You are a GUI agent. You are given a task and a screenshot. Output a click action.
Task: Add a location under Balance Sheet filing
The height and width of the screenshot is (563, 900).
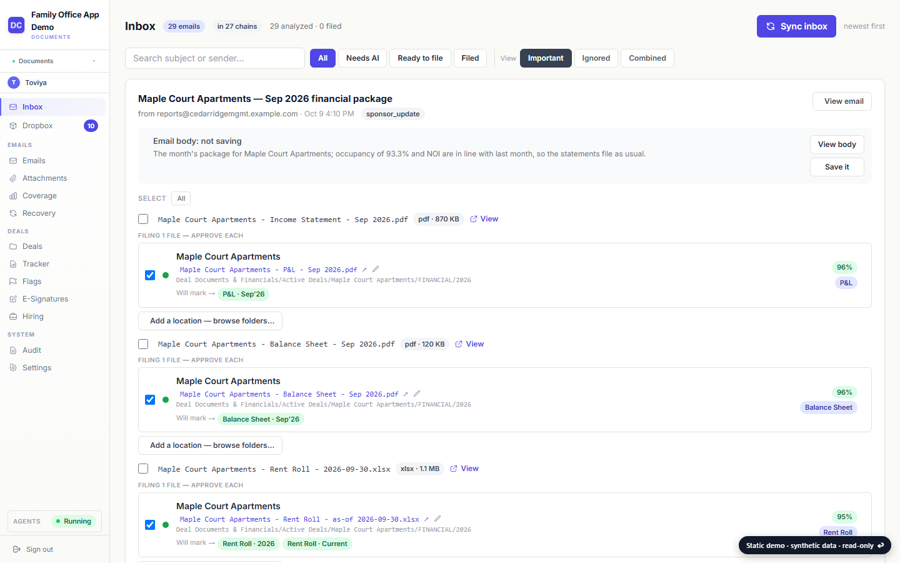coord(211,445)
